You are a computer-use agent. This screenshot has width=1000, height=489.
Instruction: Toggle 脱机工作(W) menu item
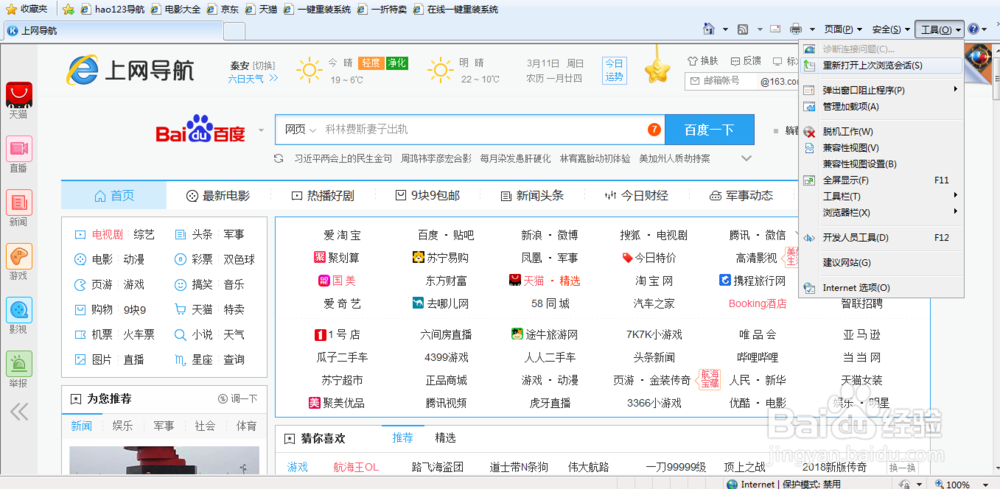coord(881,131)
